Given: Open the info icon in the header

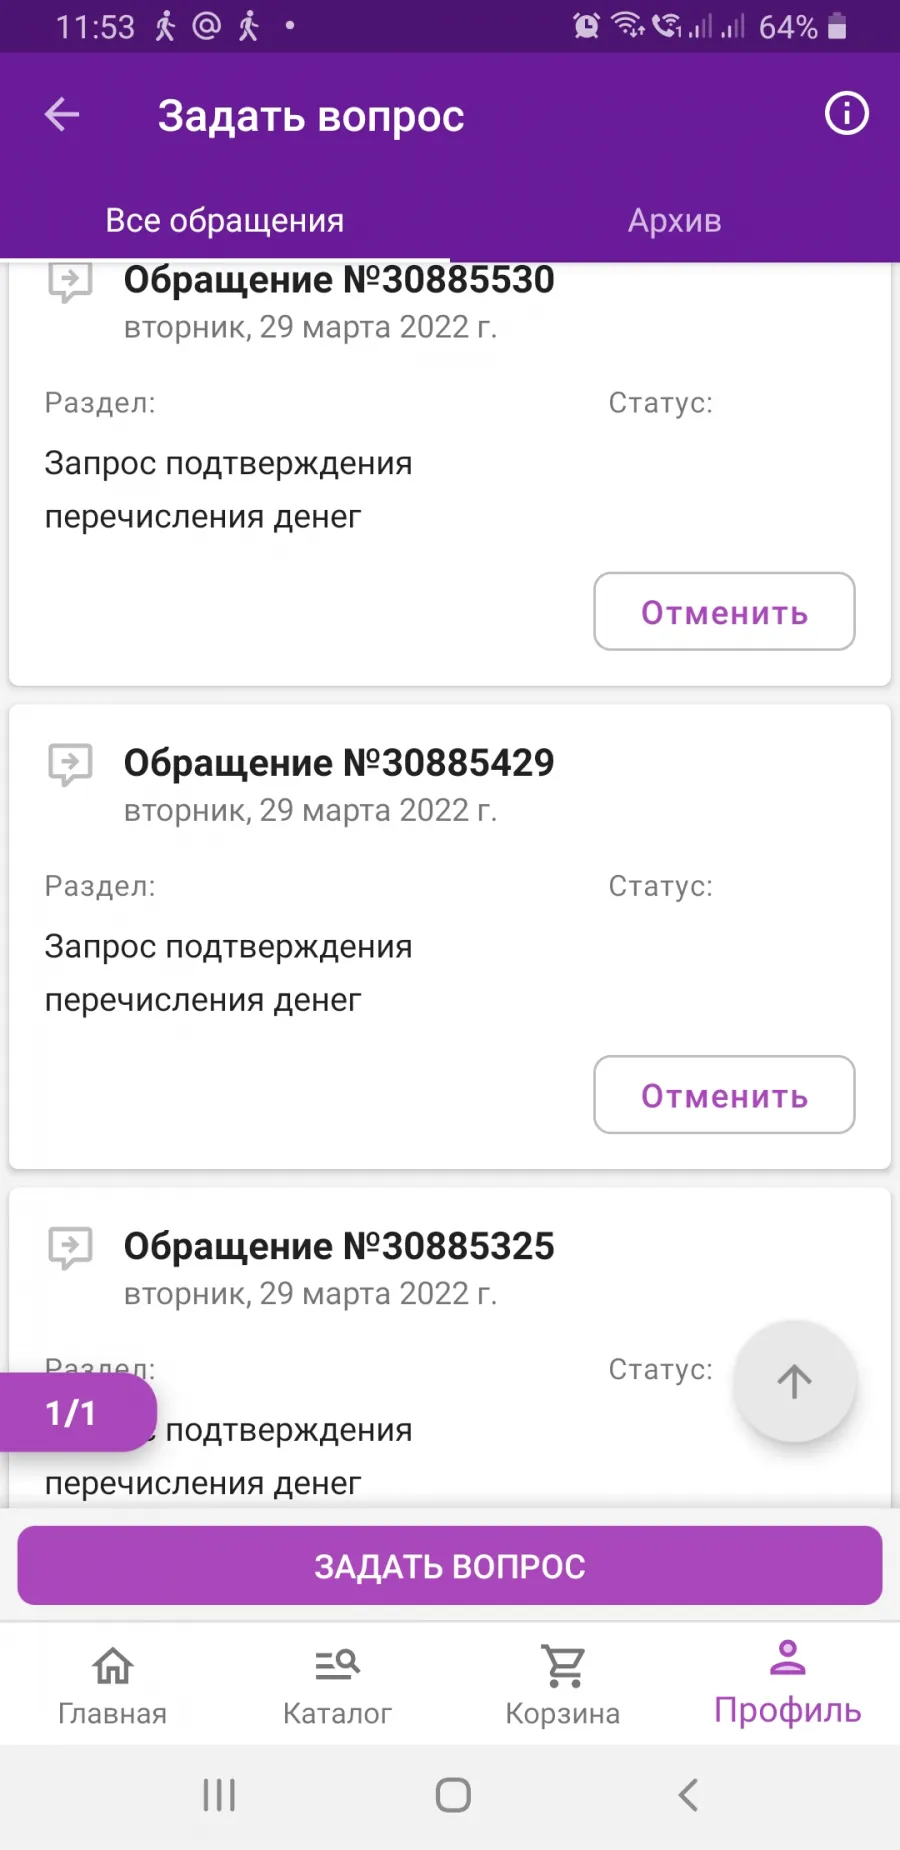Looking at the screenshot, I should click(846, 113).
